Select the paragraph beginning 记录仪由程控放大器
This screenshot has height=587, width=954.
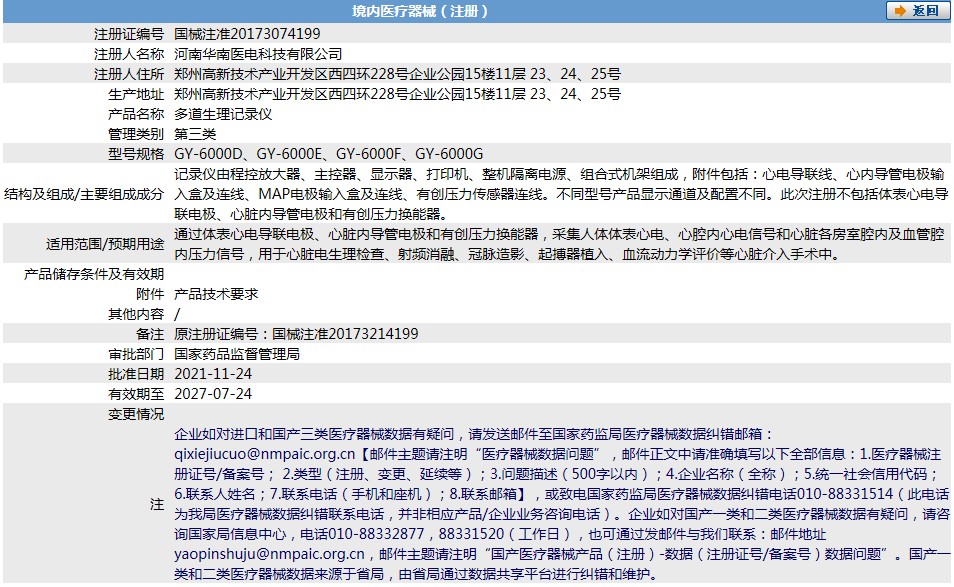pyautogui.click(x=562, y=194)
